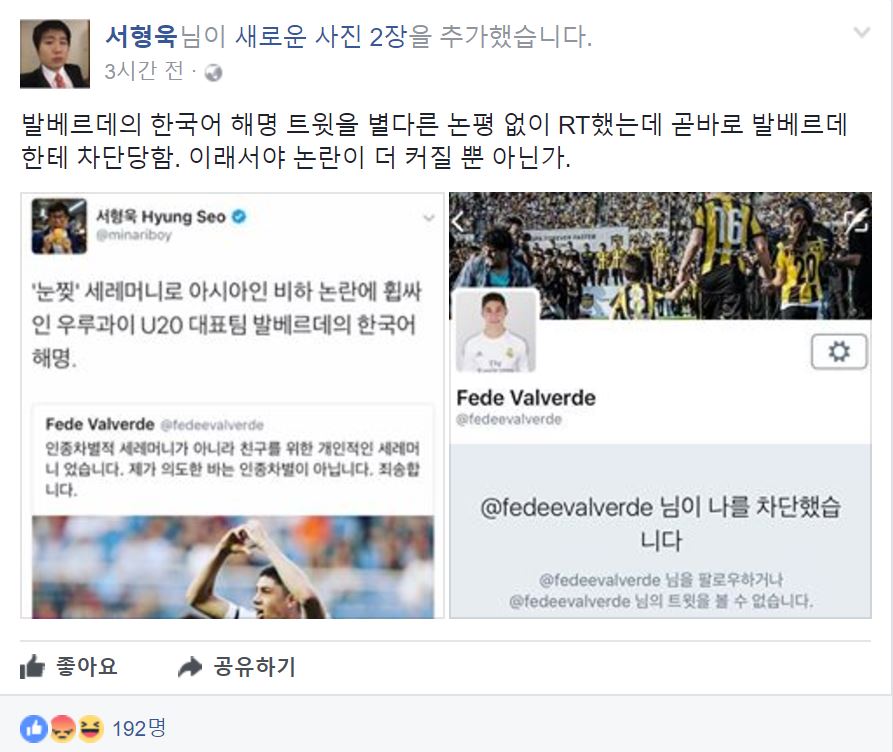Click back arrow in profile screenshot
This screenshot has width=893, height=752.
458,222
